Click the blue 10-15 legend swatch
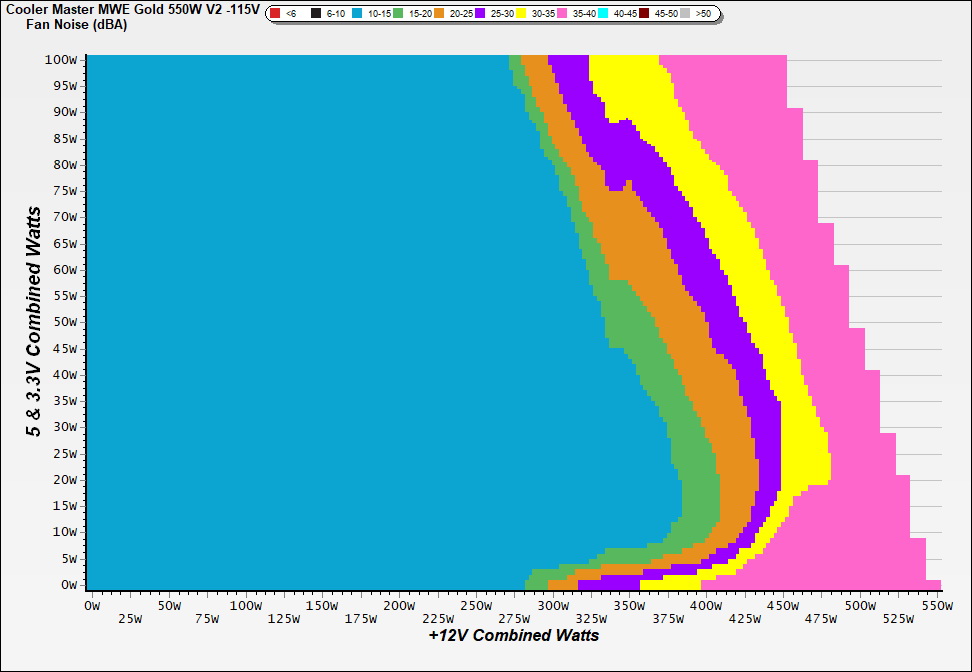The height and width of the screenshot is (672, 972). 357,14
